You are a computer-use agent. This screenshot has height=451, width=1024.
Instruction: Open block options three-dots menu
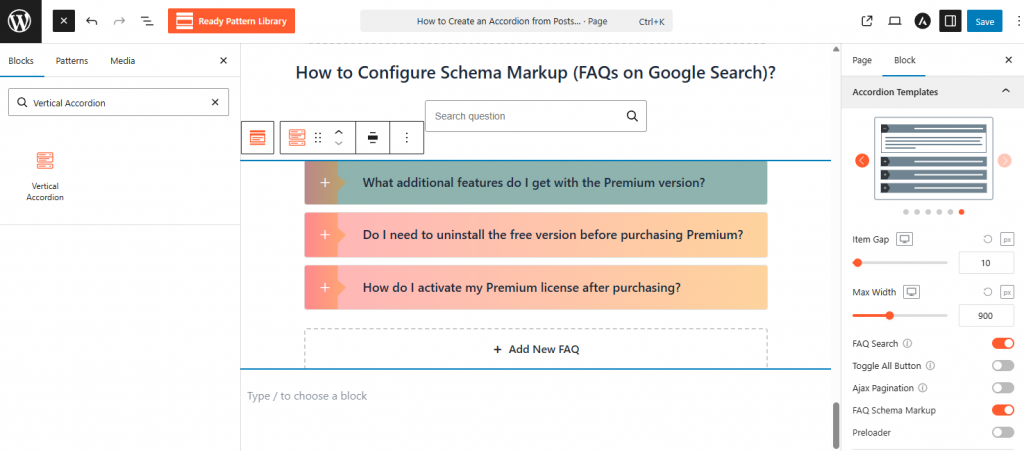click(406, 138)
